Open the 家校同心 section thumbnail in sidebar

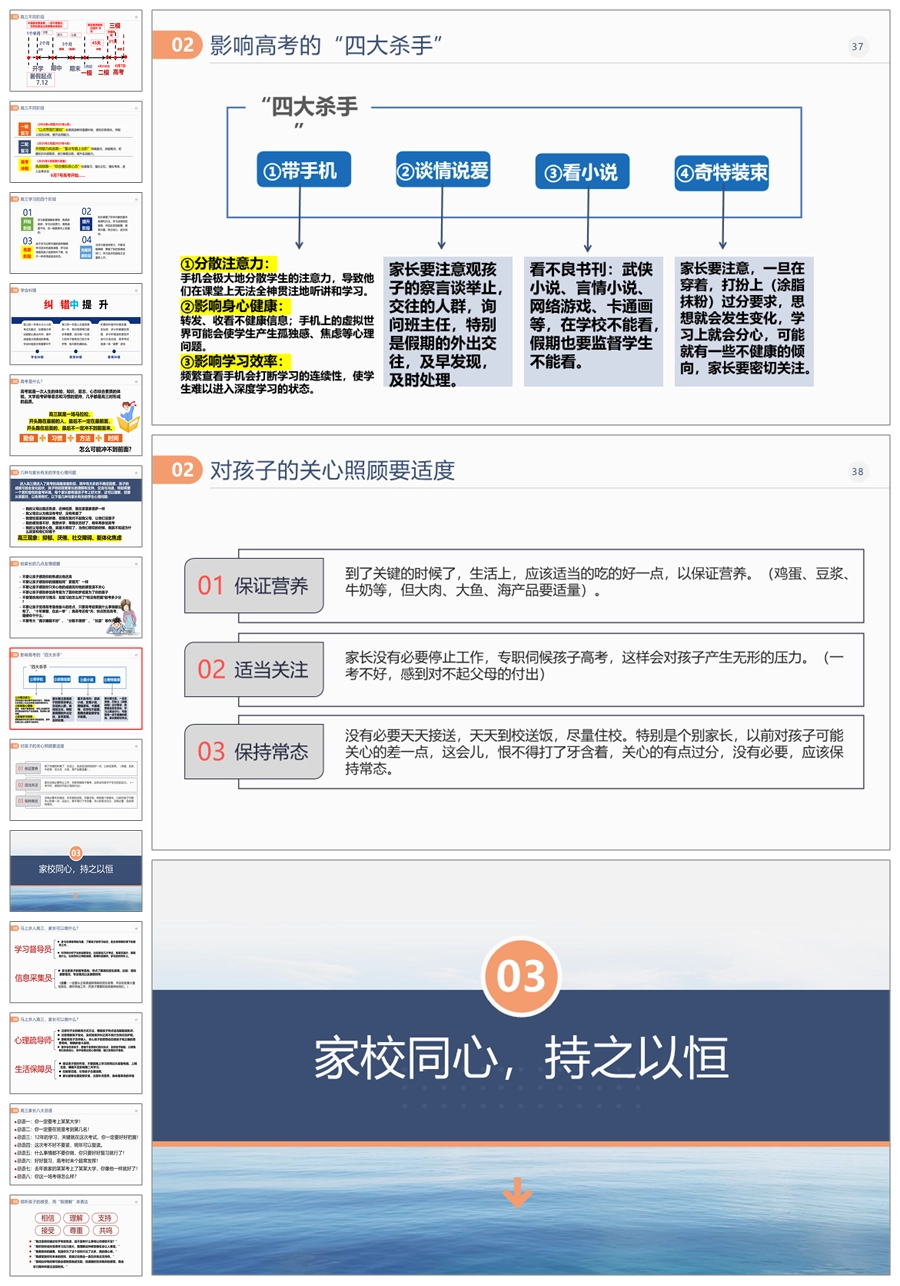coord(76,870)
